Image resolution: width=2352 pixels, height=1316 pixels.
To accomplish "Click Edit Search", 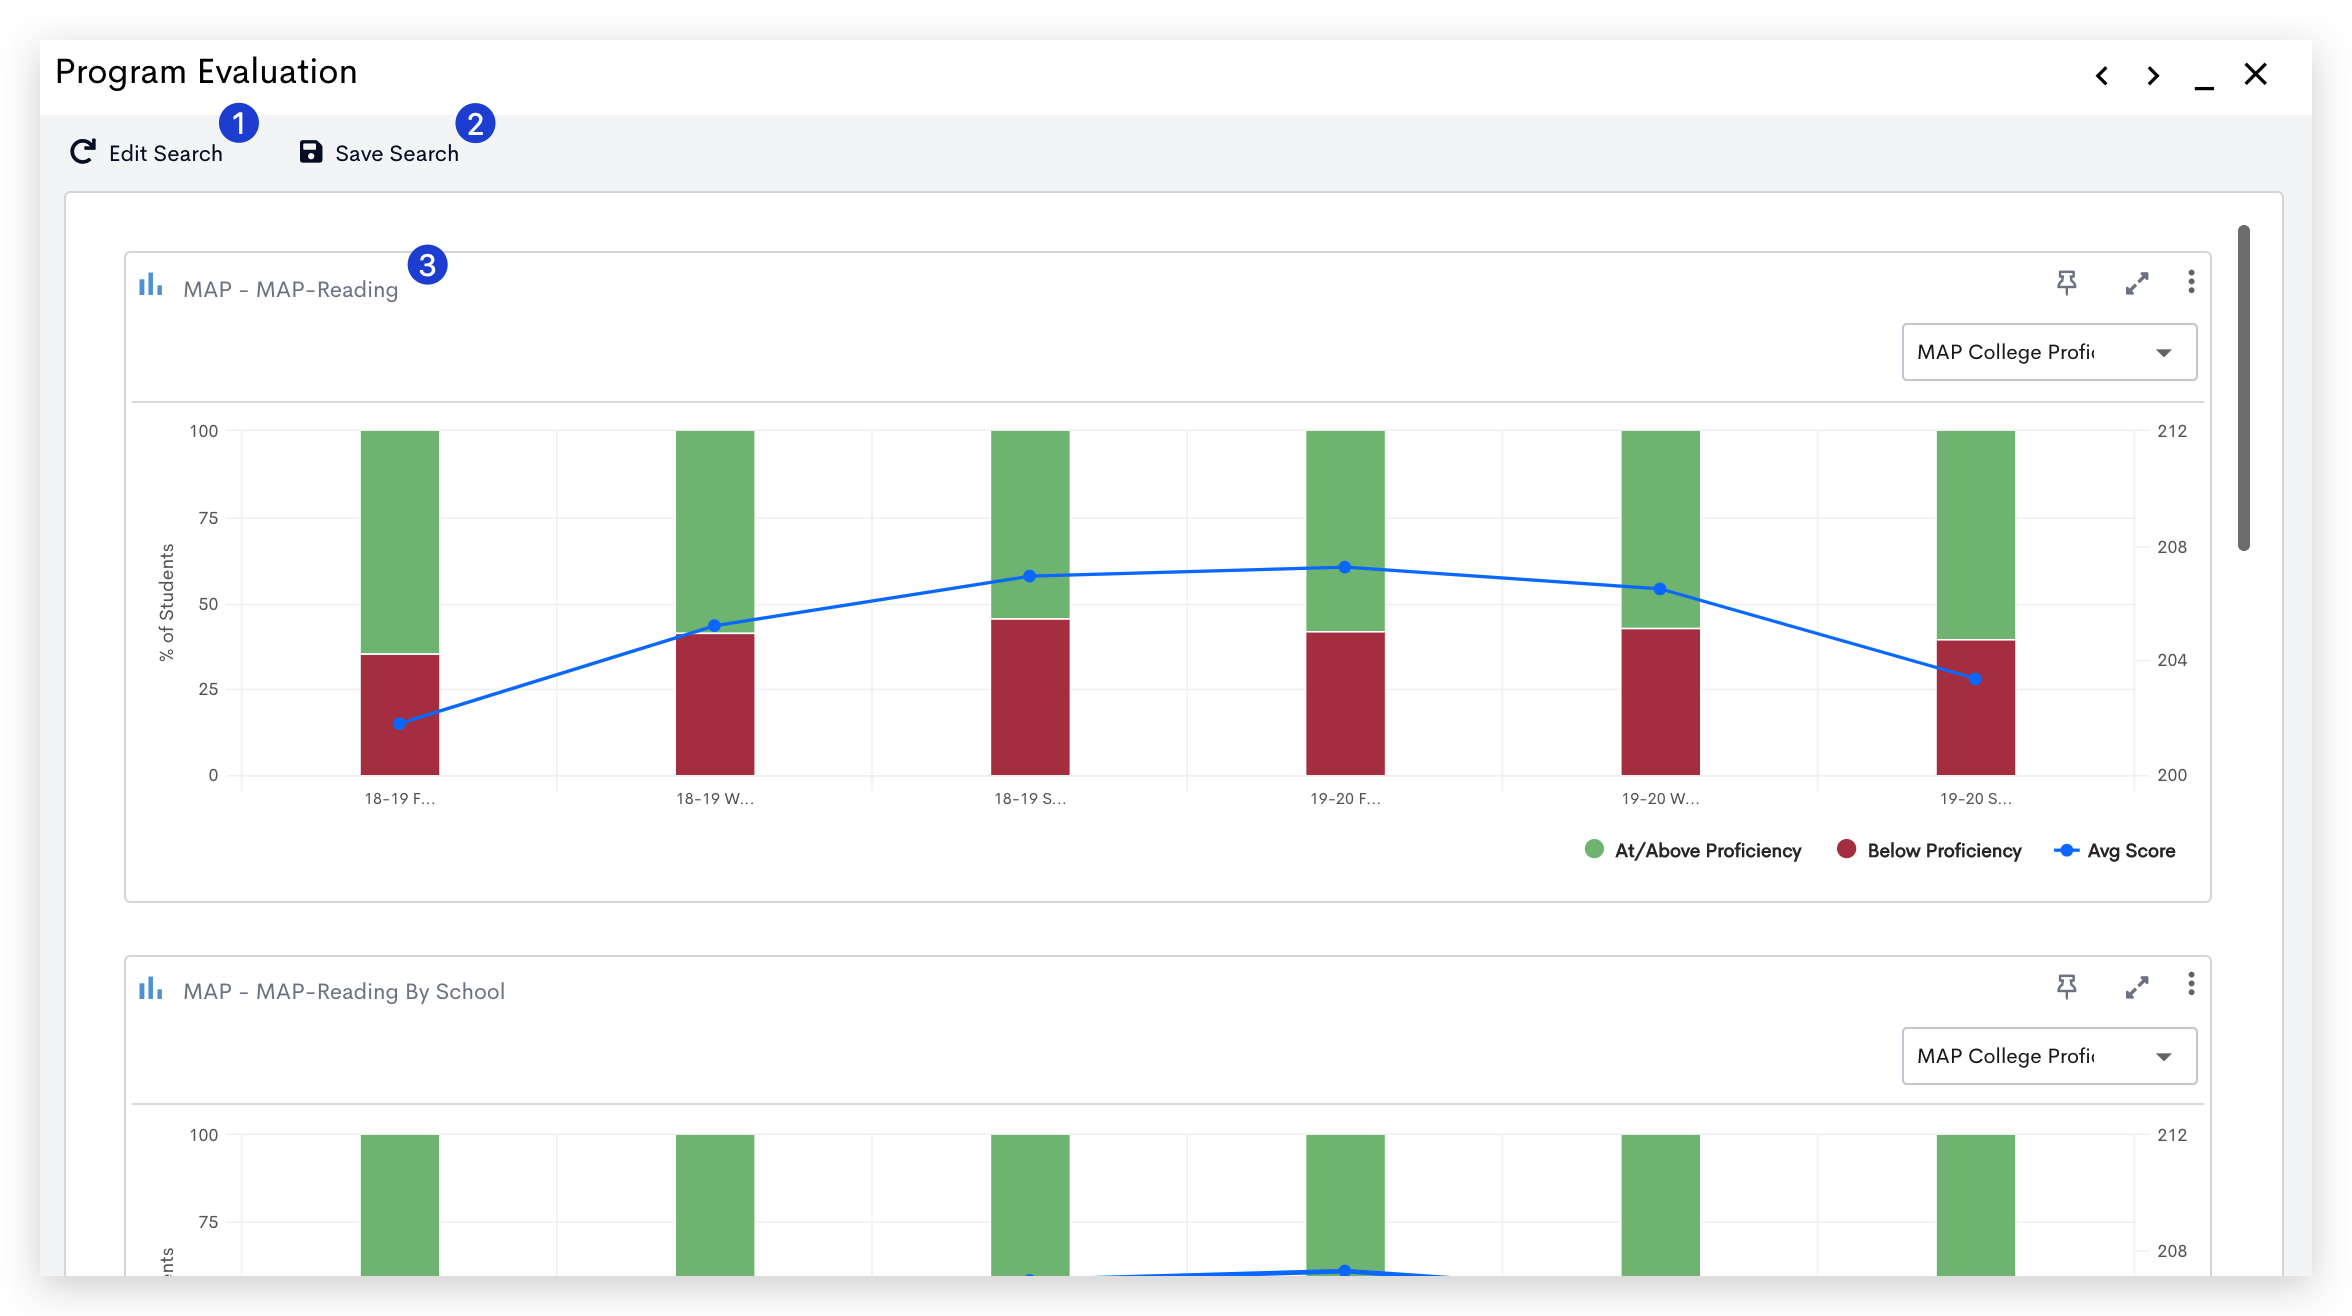I will (x=147, y=152).
